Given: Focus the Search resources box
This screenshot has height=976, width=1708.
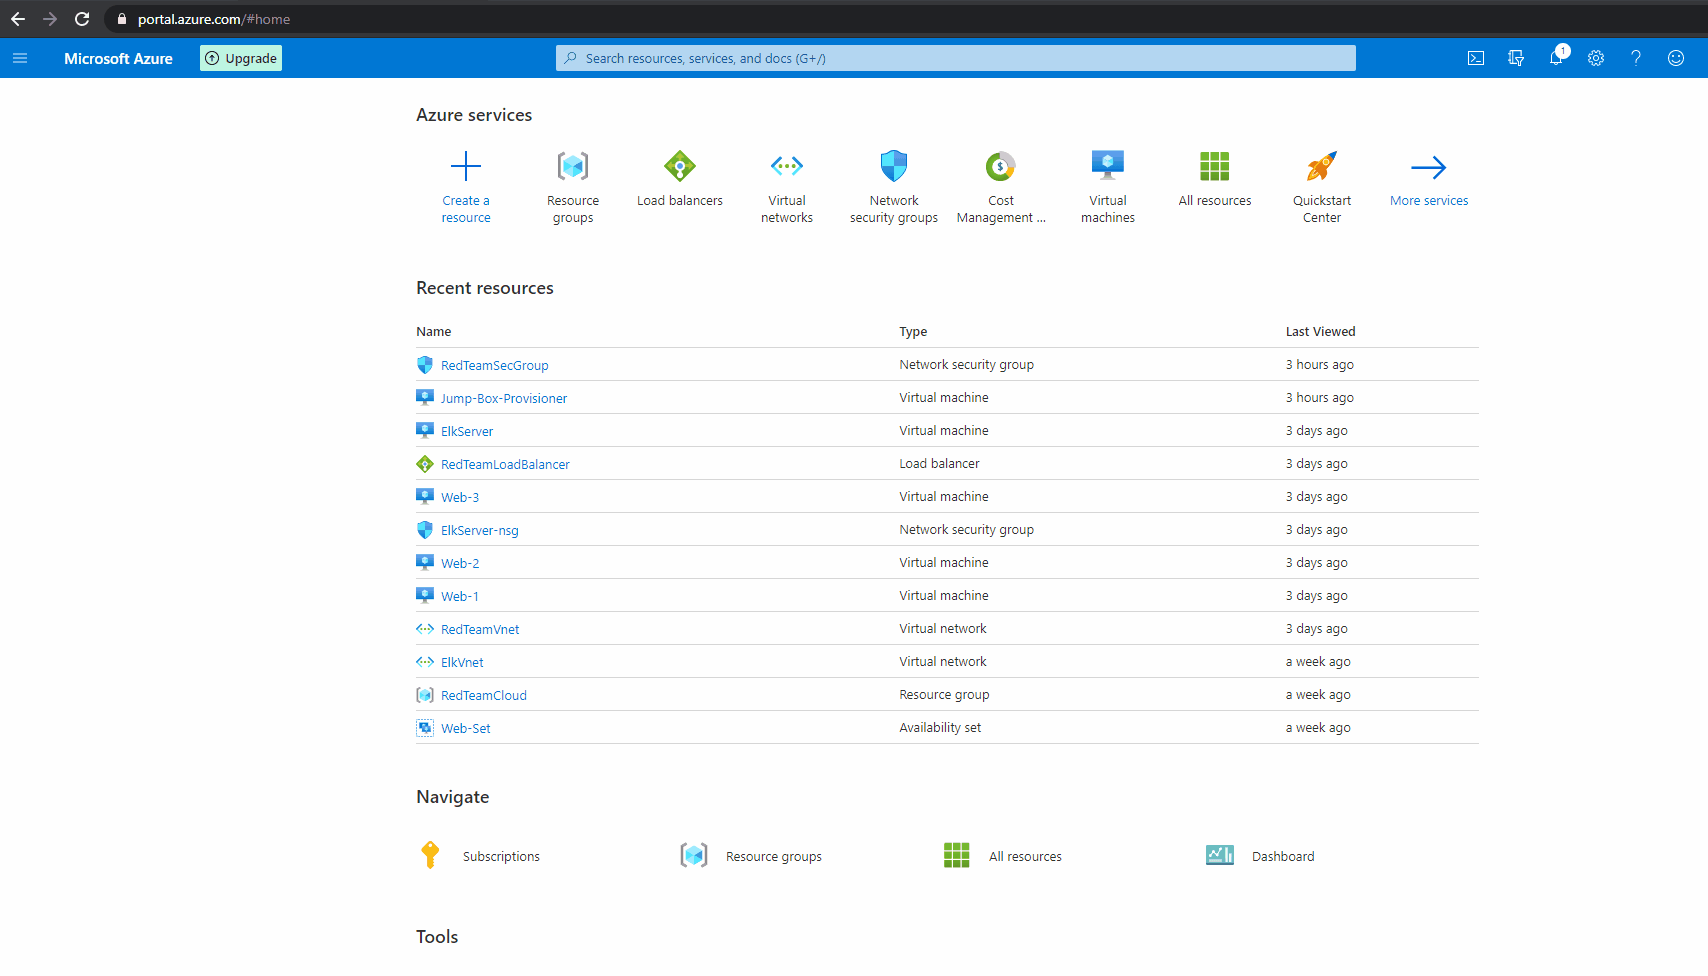Looking at the screenshot, I should tap(956, 58).
